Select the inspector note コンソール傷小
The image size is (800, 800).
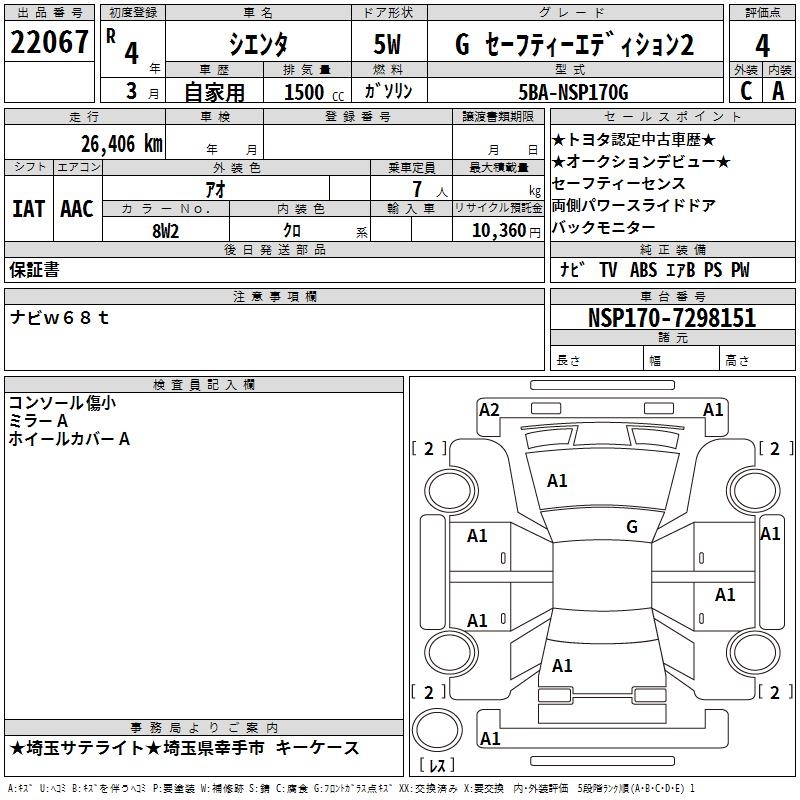[x=62, y=403]
